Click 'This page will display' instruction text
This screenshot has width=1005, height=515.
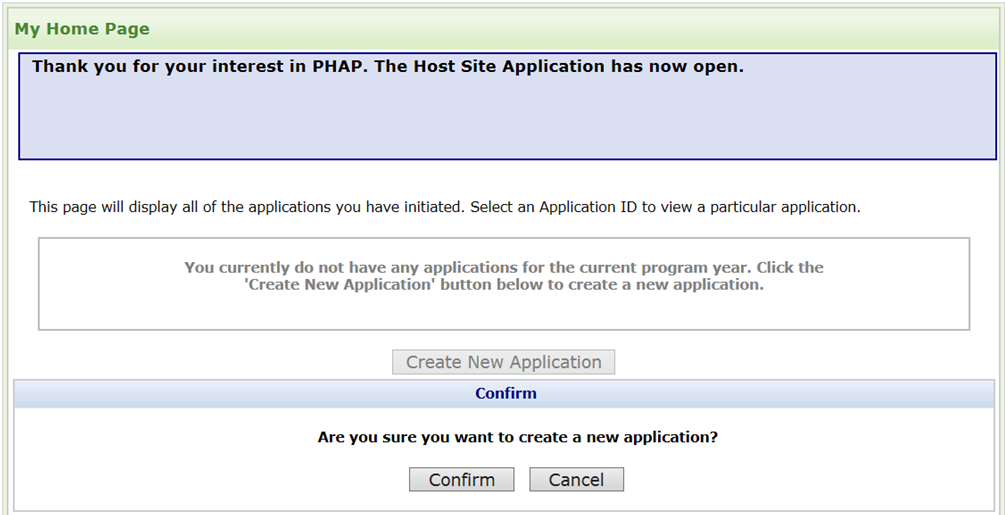112,208
